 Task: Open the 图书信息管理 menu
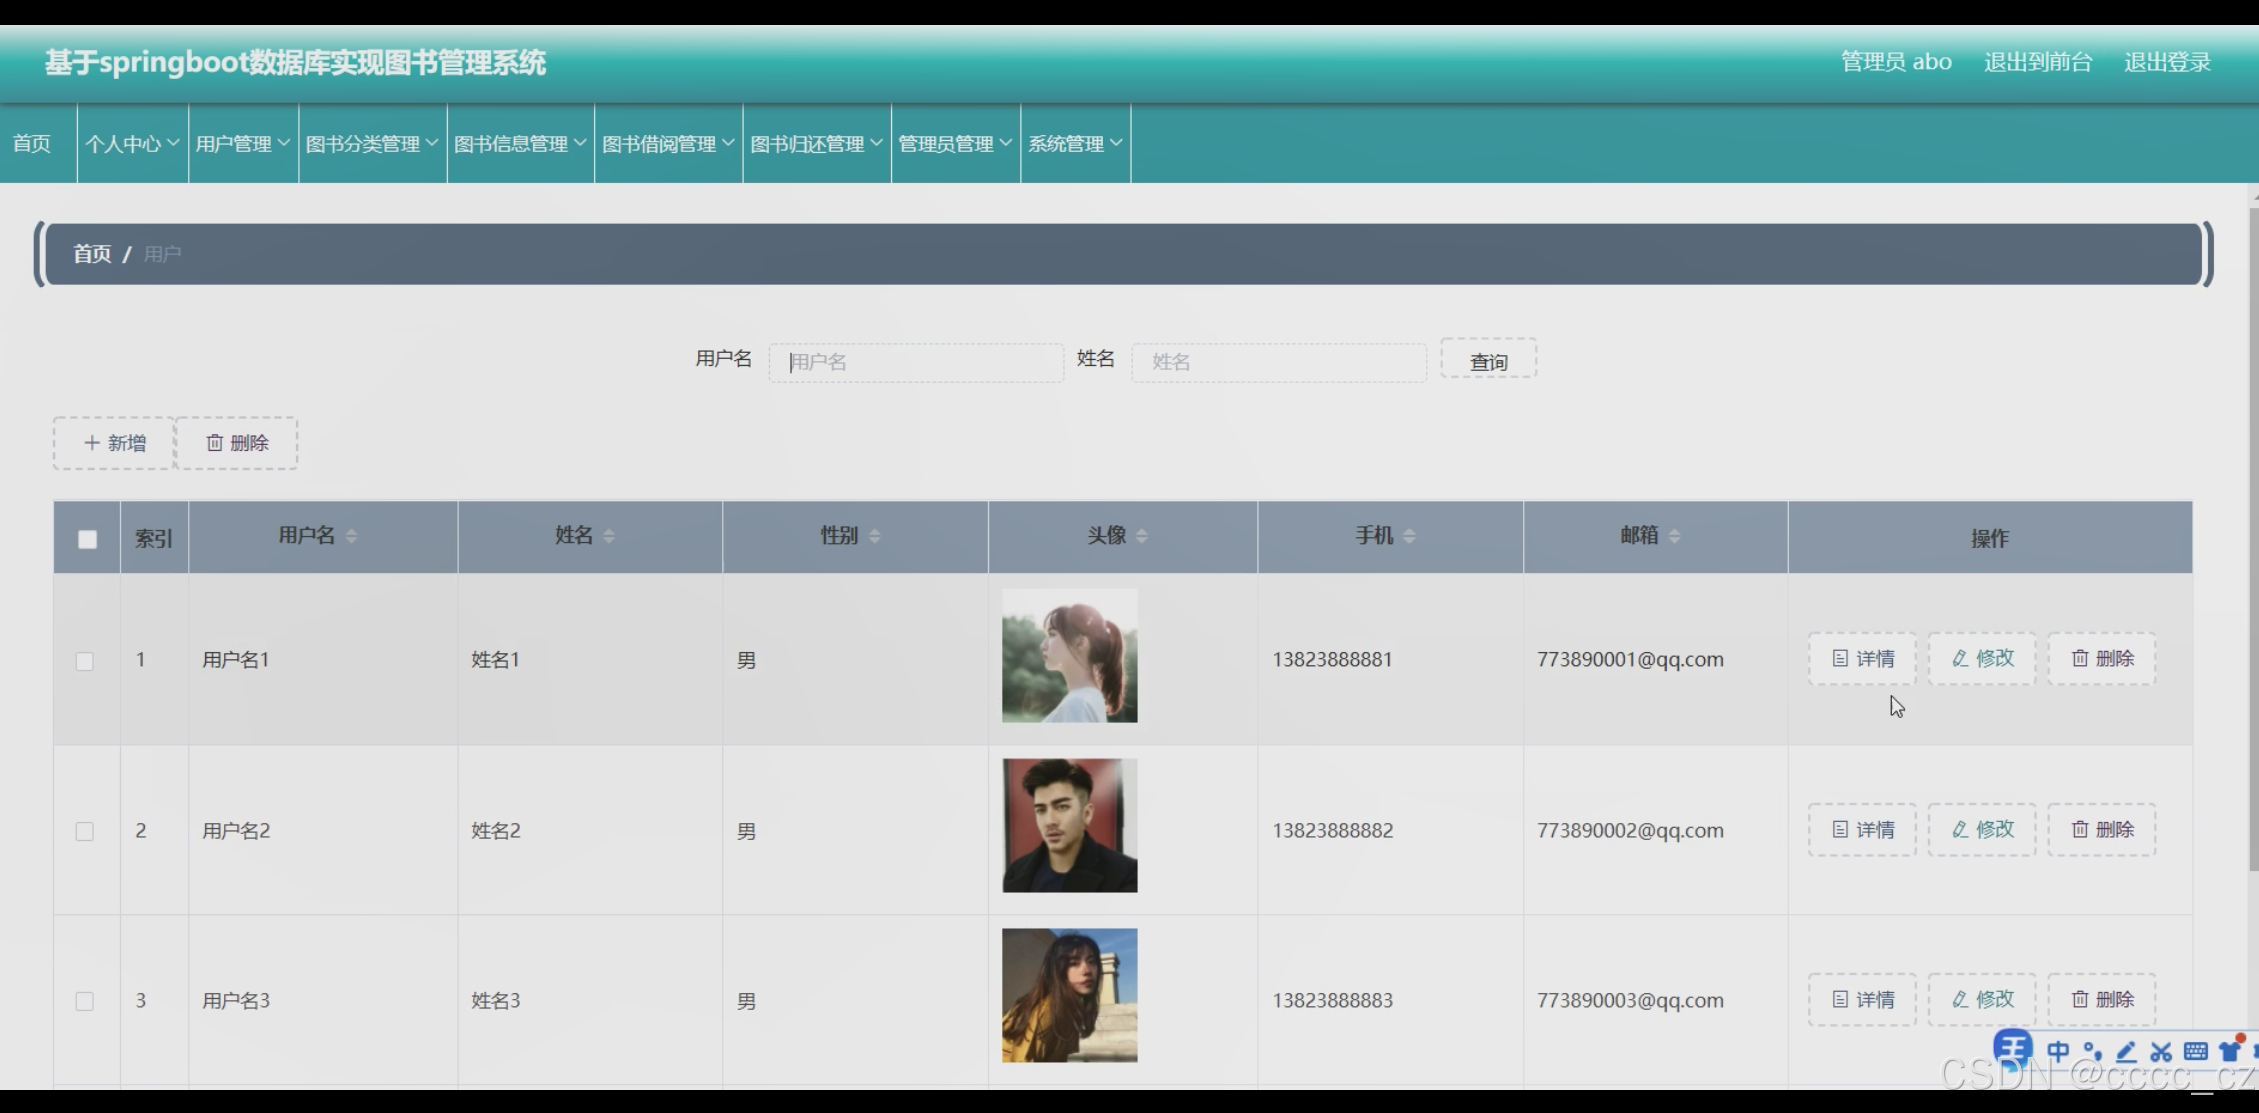coord(520,144)
